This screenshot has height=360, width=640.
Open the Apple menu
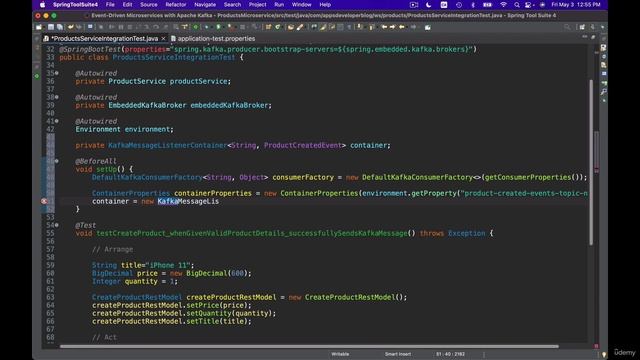click(42, 5)
